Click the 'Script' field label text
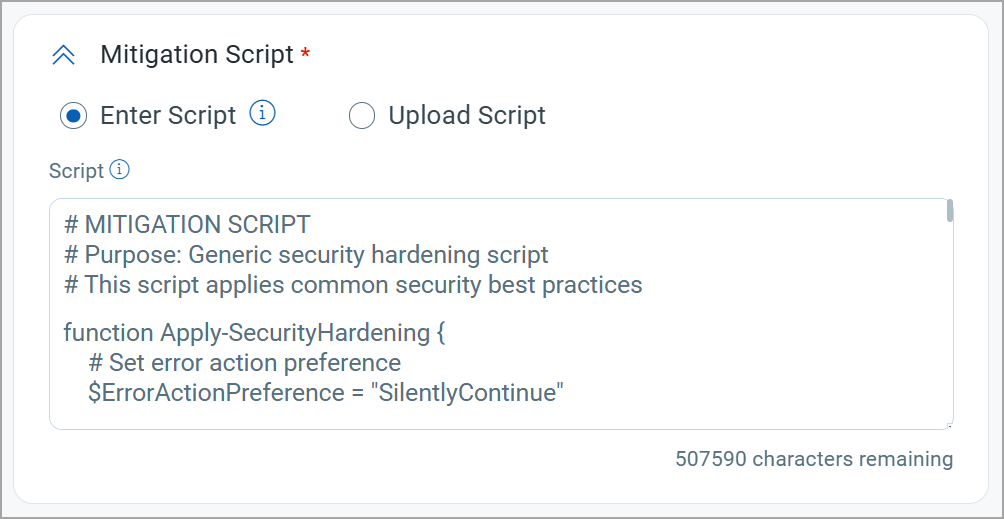 [x=76, y=171]
